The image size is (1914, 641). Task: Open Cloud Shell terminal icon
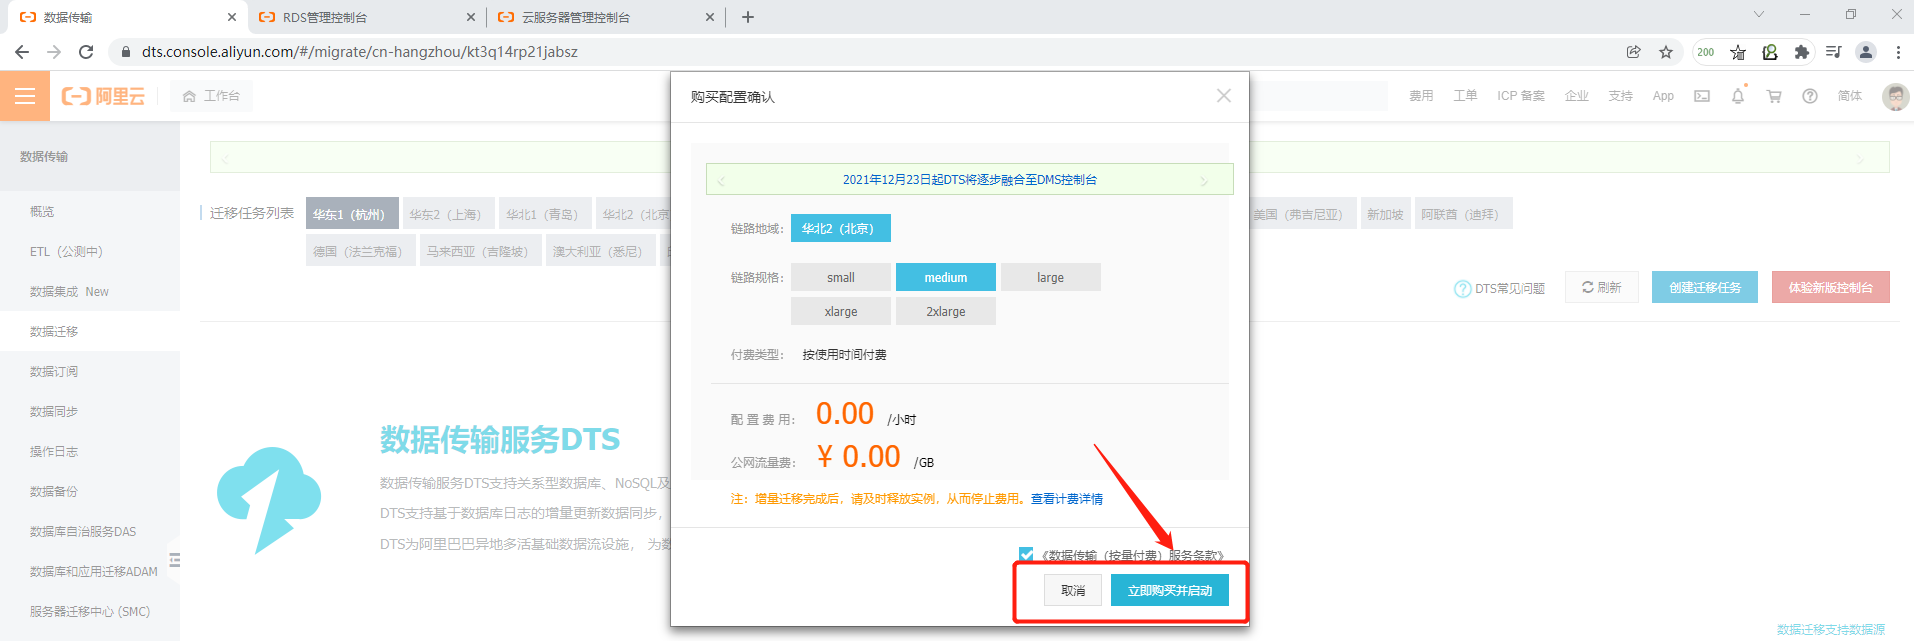coord(1702,96)
